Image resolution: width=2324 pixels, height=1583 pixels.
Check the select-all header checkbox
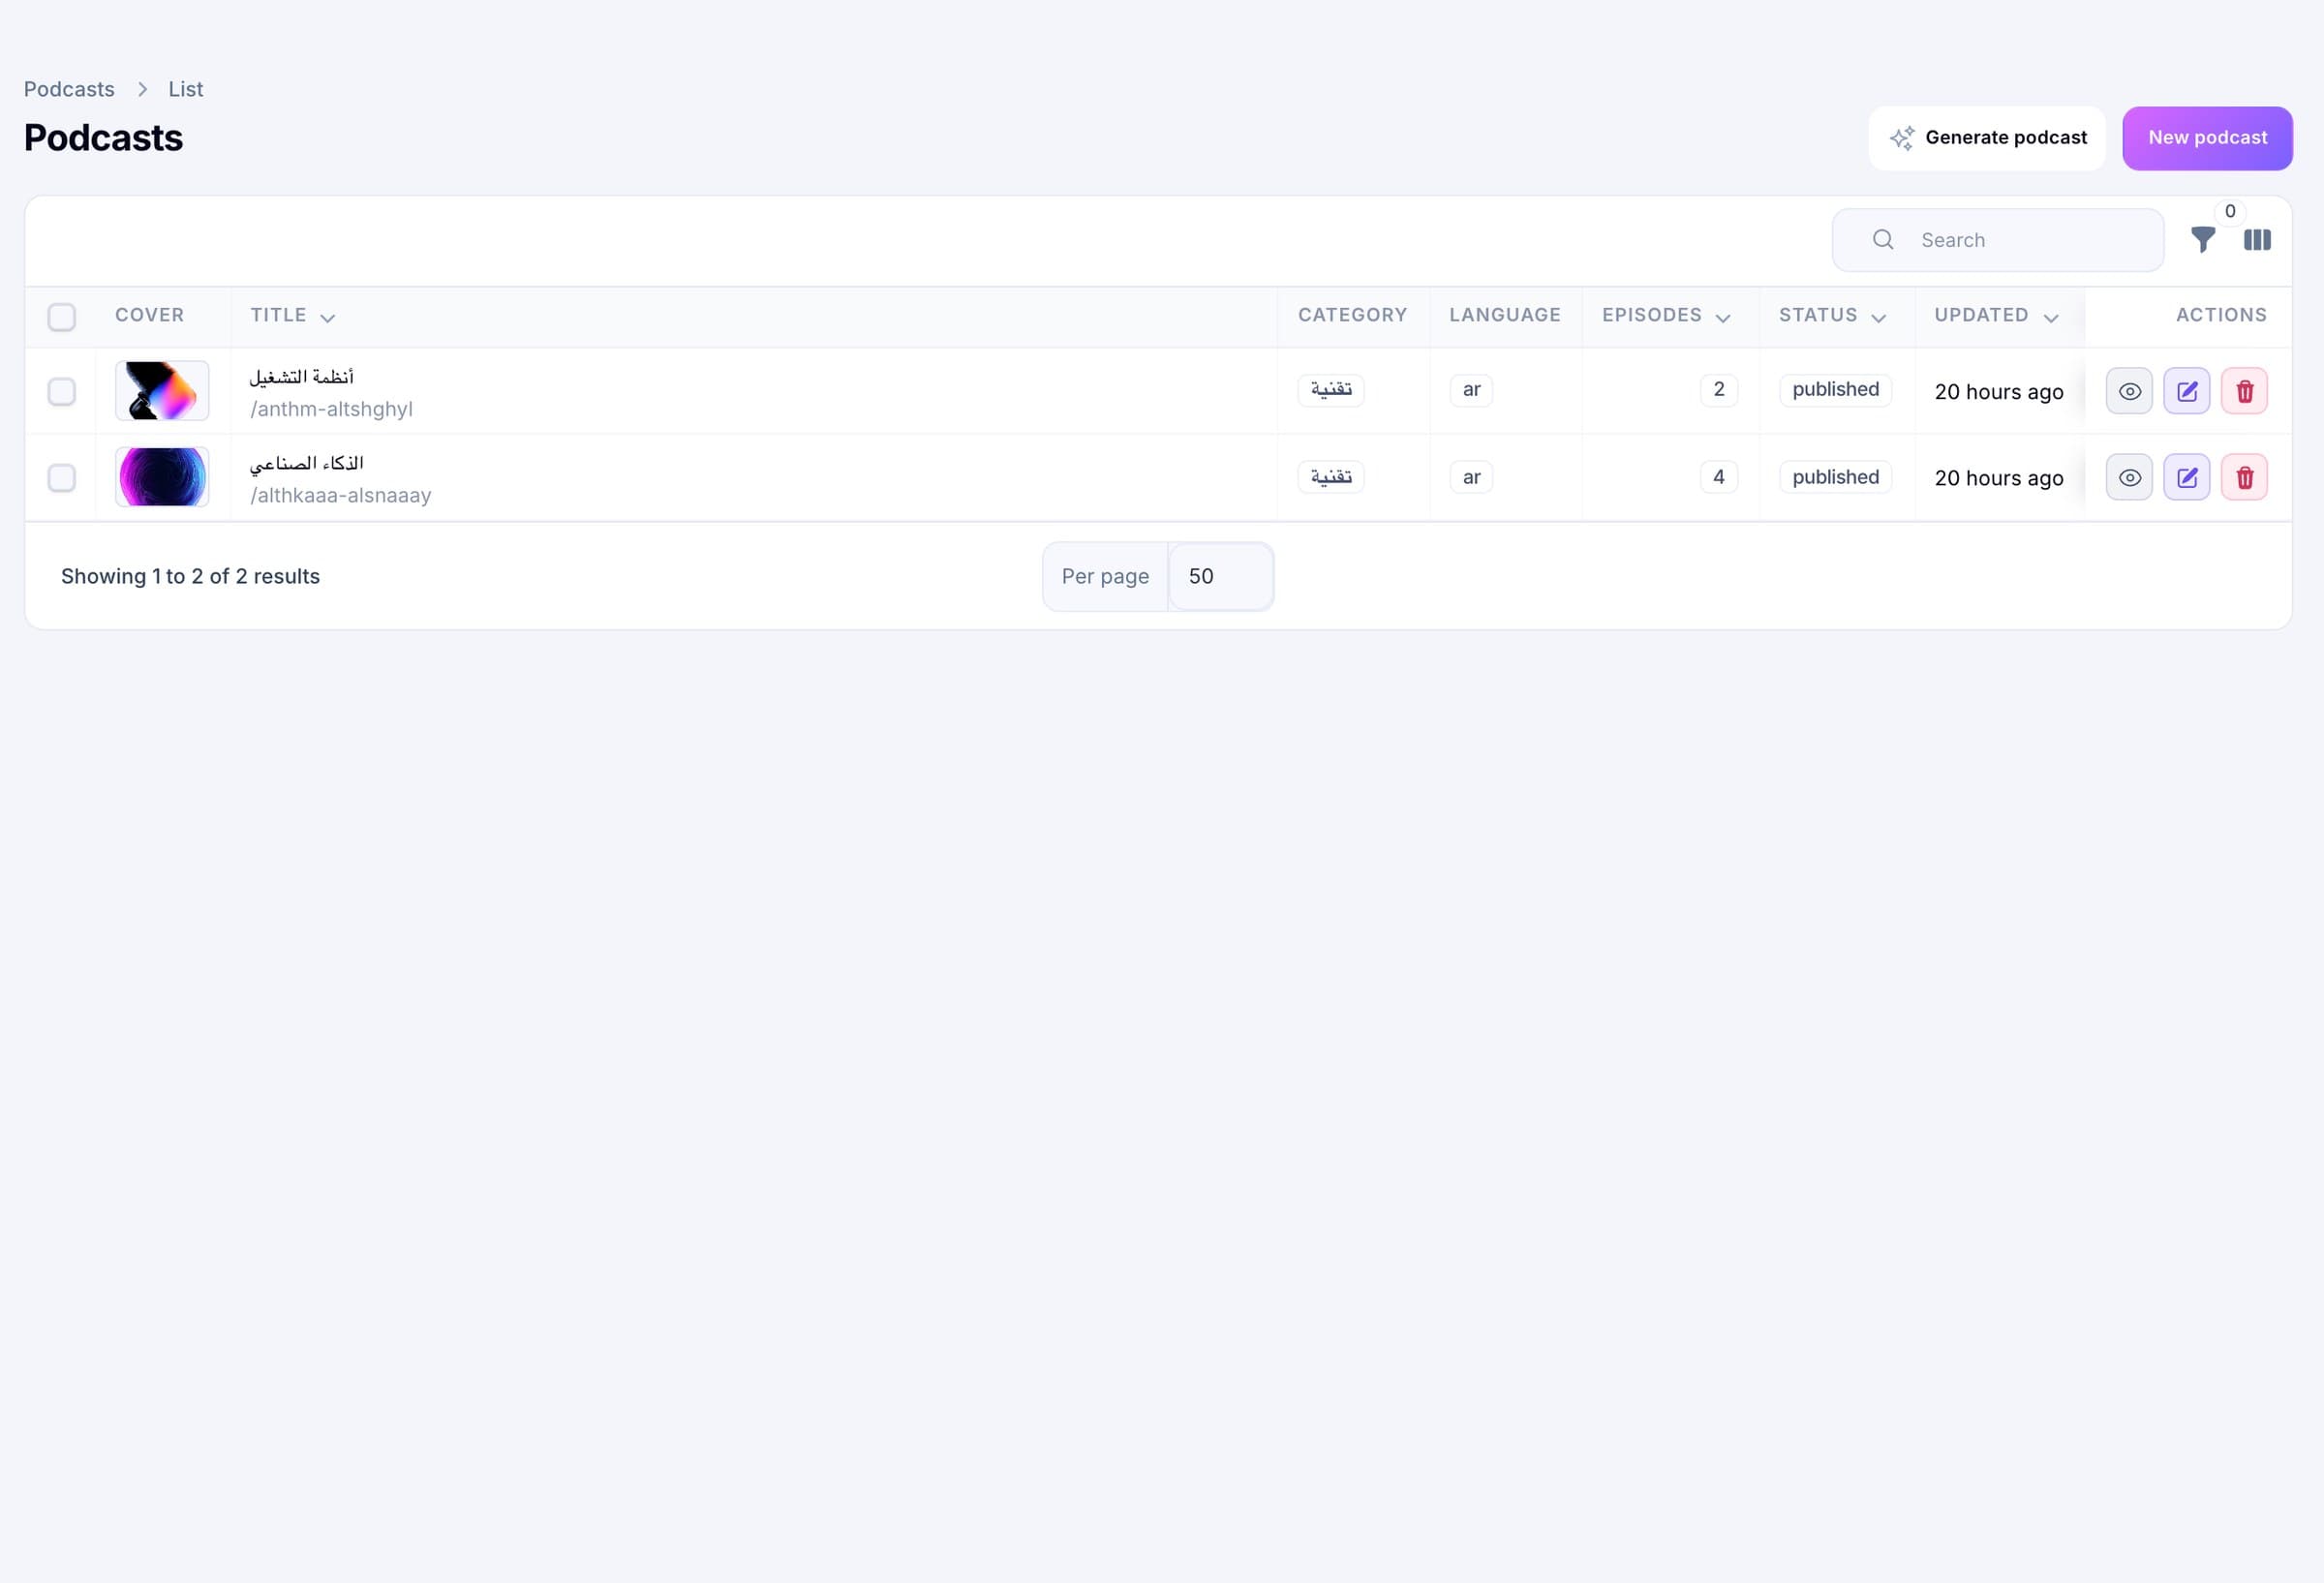(62, 317)
